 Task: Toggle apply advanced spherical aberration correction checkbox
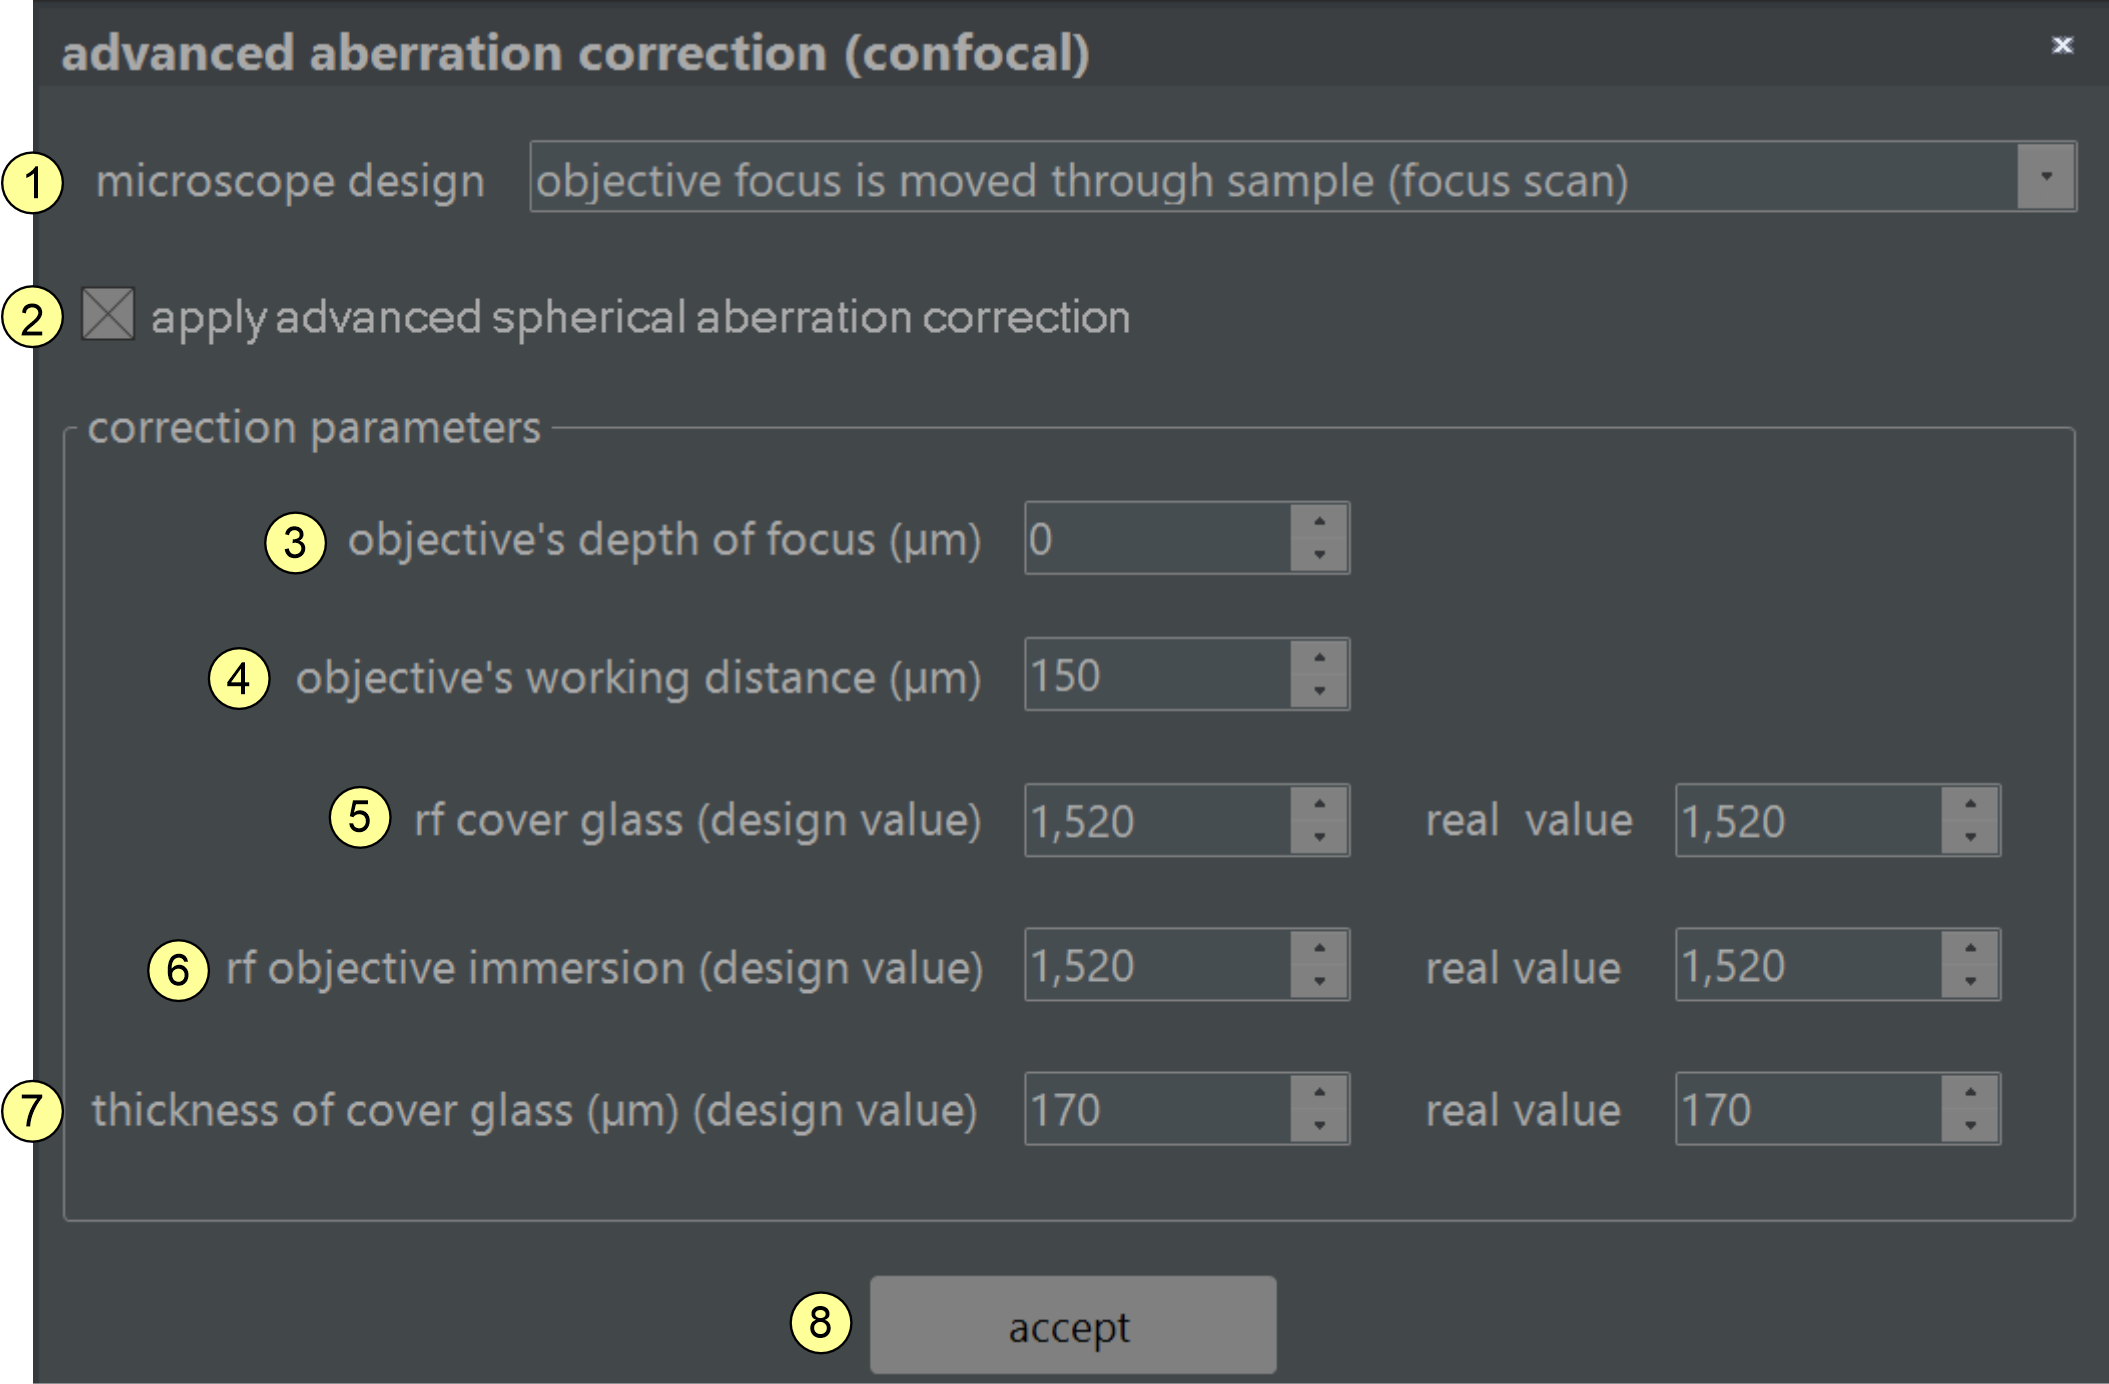108,315
